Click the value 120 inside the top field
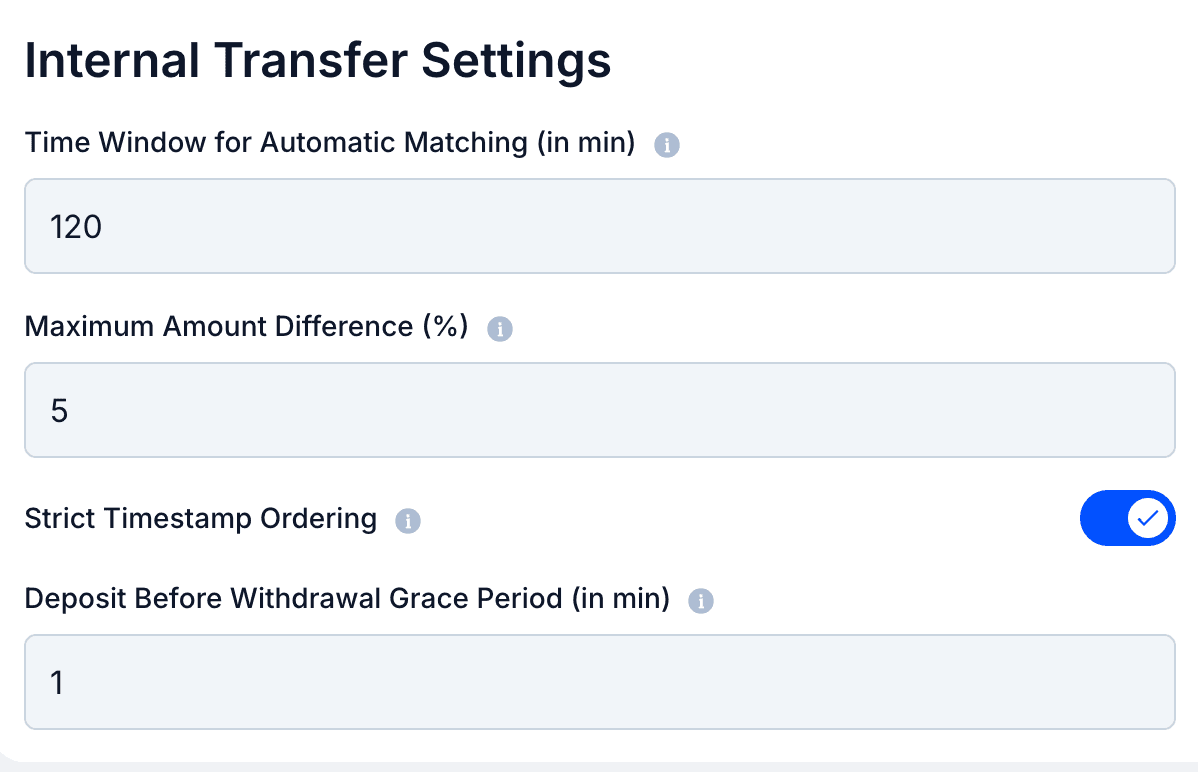1198x772 pixels. click(x=74, y=226)
